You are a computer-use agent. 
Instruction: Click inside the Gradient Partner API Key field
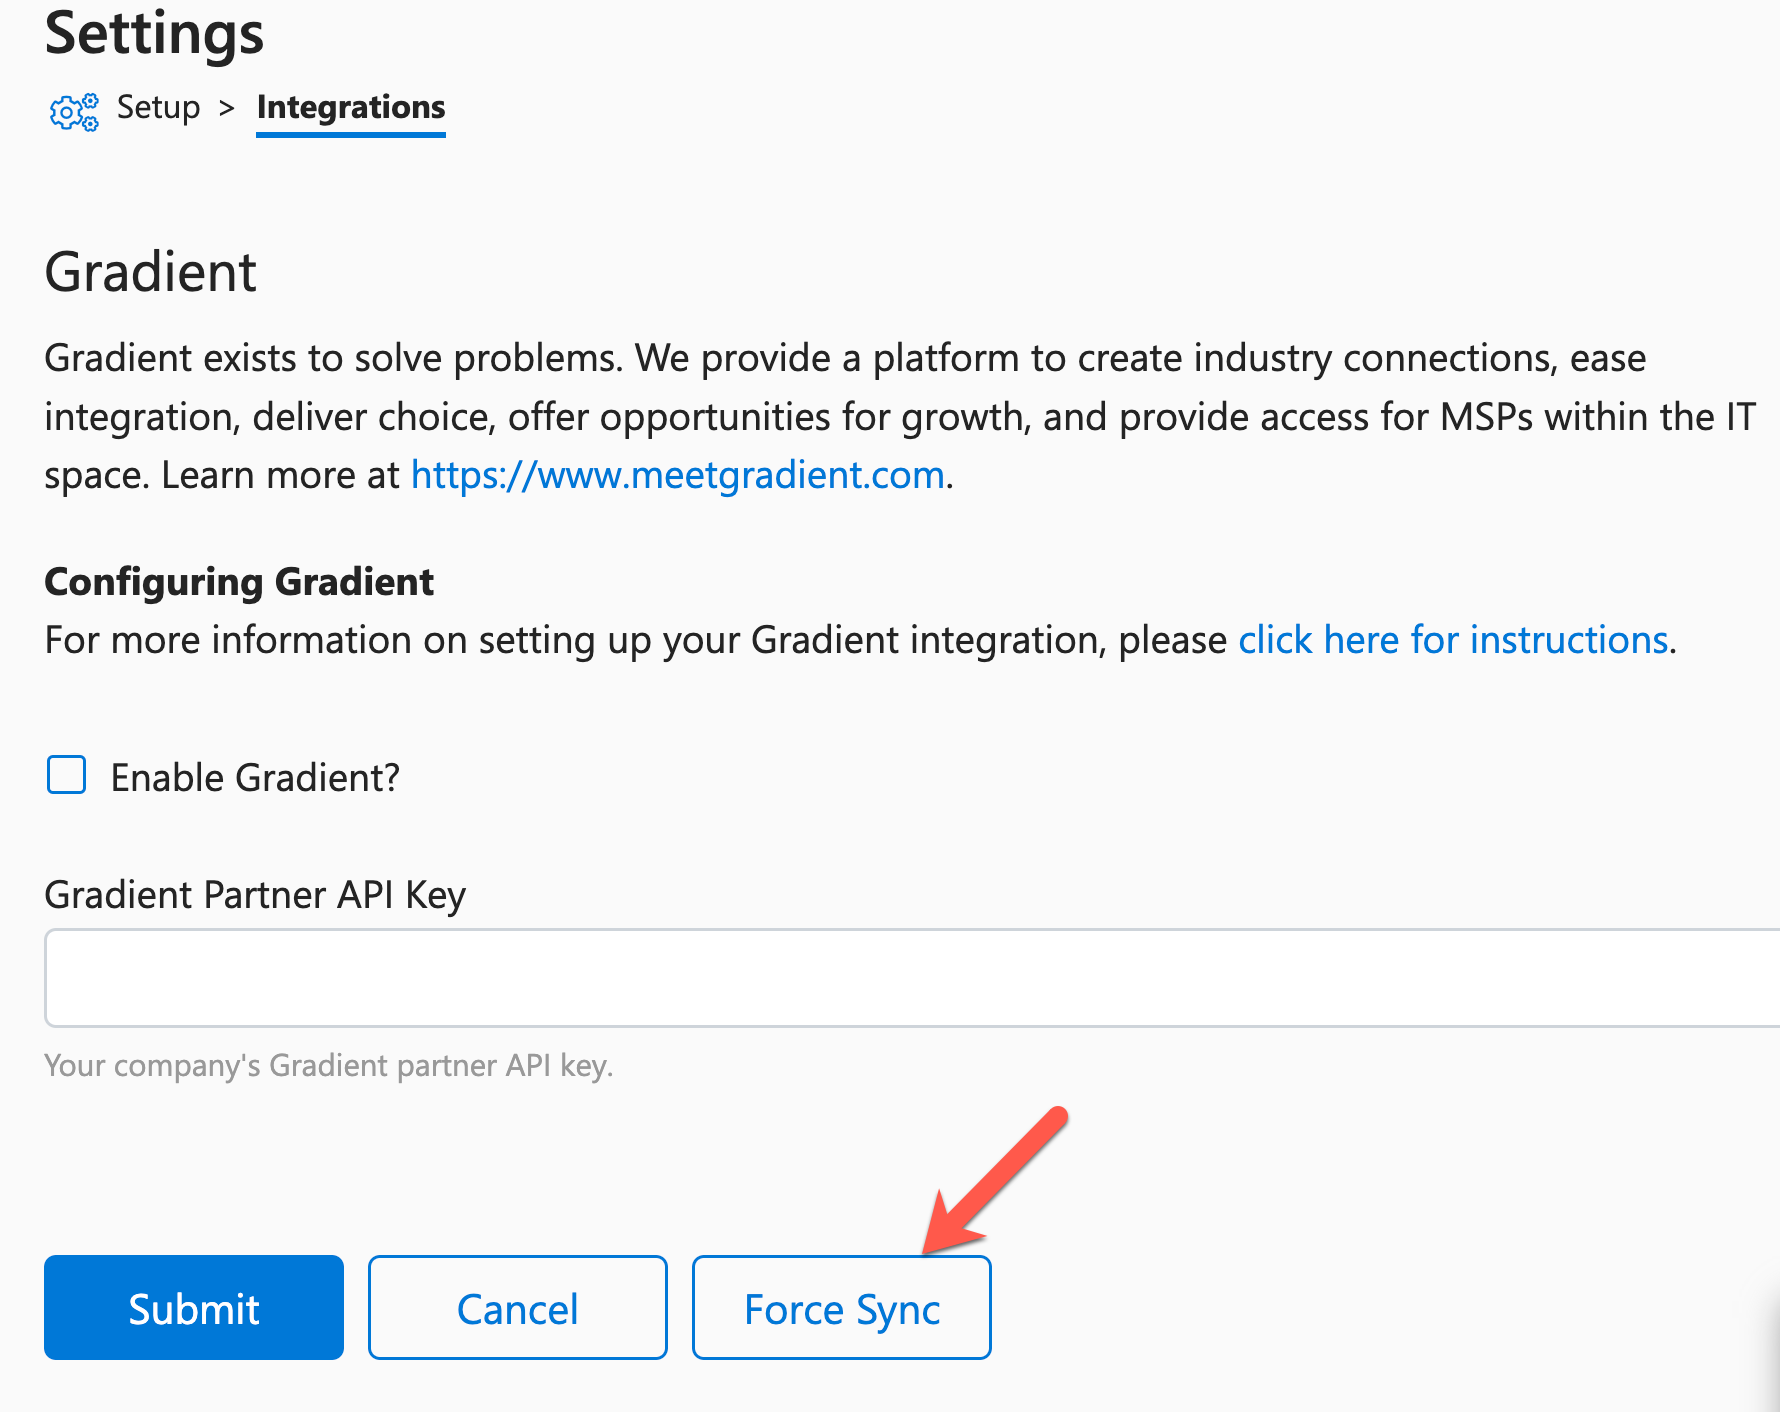[890, 977]
